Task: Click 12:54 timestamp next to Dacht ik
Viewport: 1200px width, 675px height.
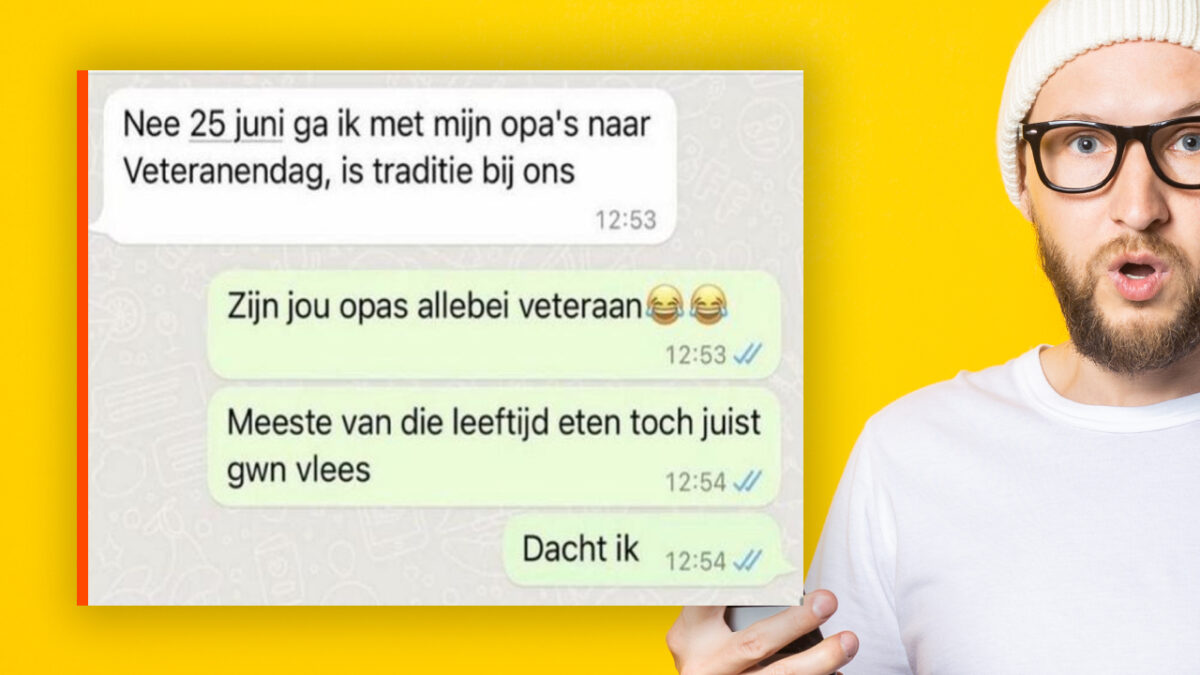Action: pyautogui.click(x=695, y=562)
